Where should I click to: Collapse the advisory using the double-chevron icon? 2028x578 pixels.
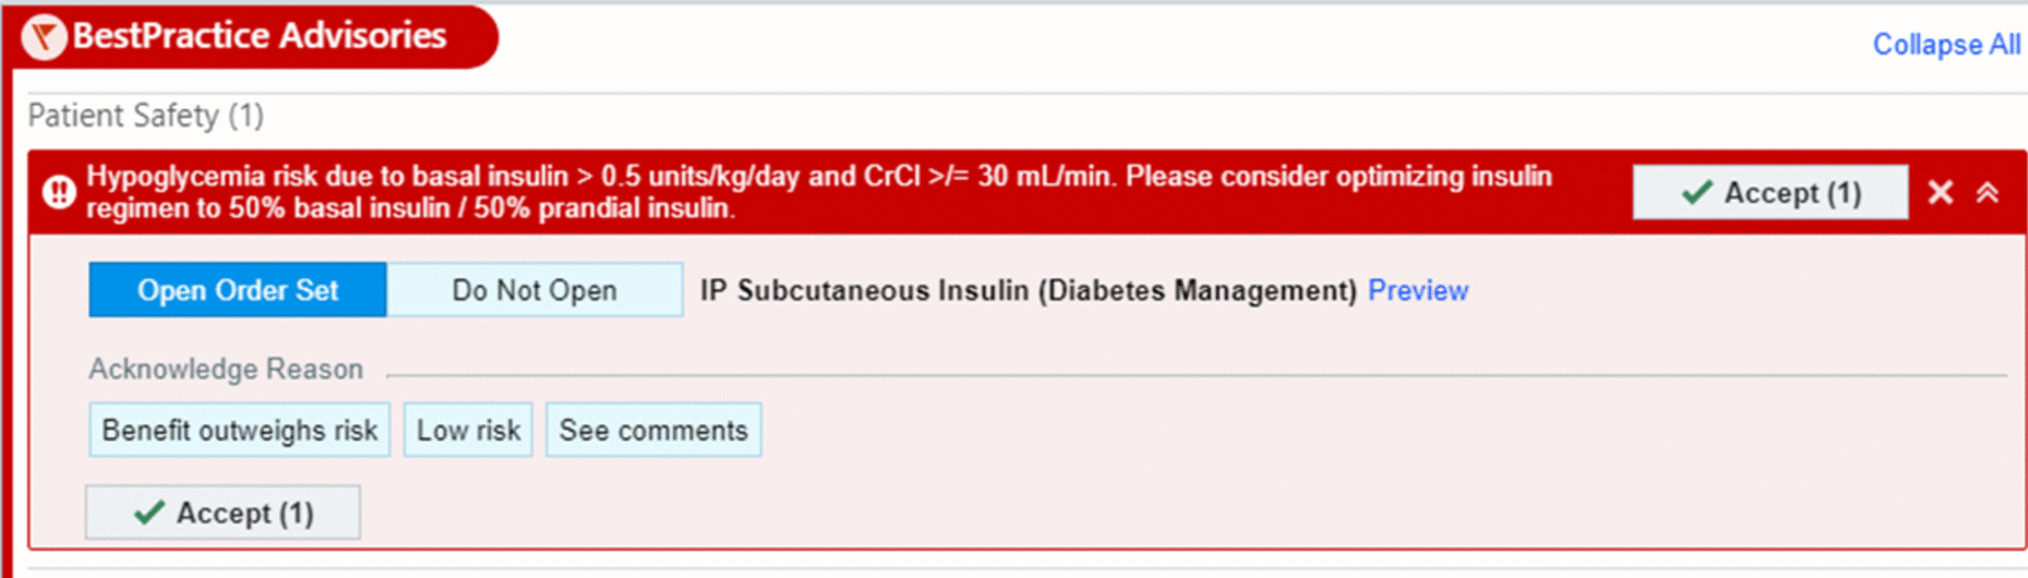click(1987, 192)
